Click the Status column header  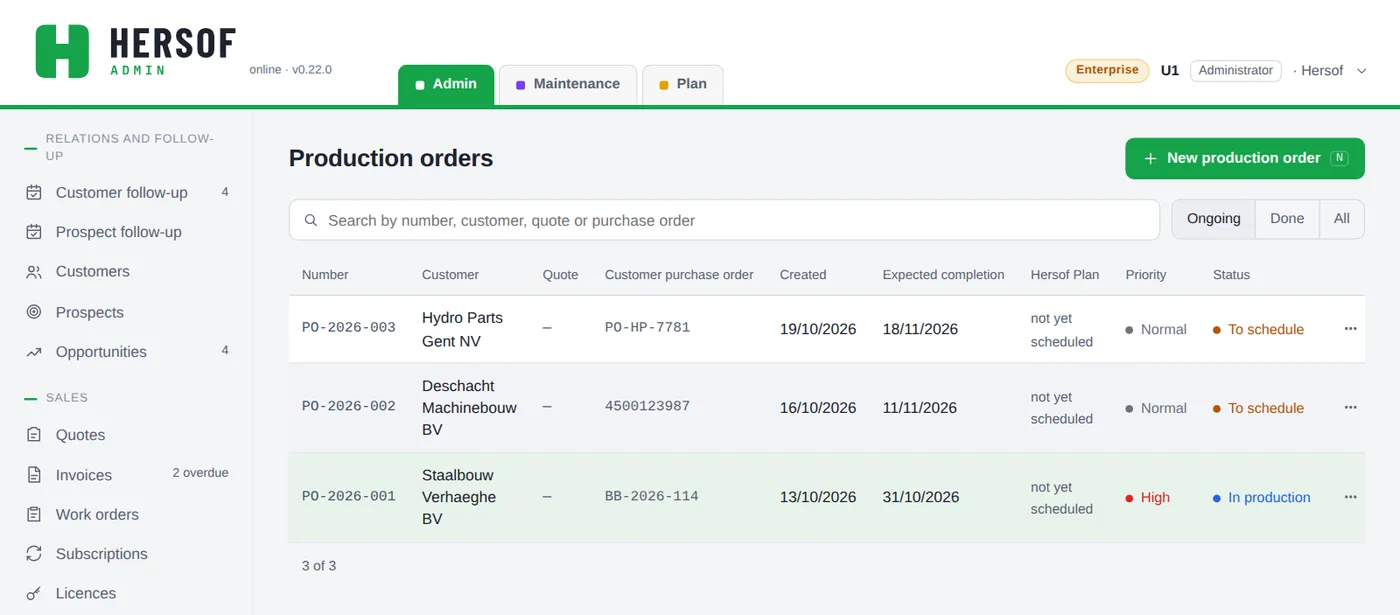pyautogui.click(x=1231, y=274)
